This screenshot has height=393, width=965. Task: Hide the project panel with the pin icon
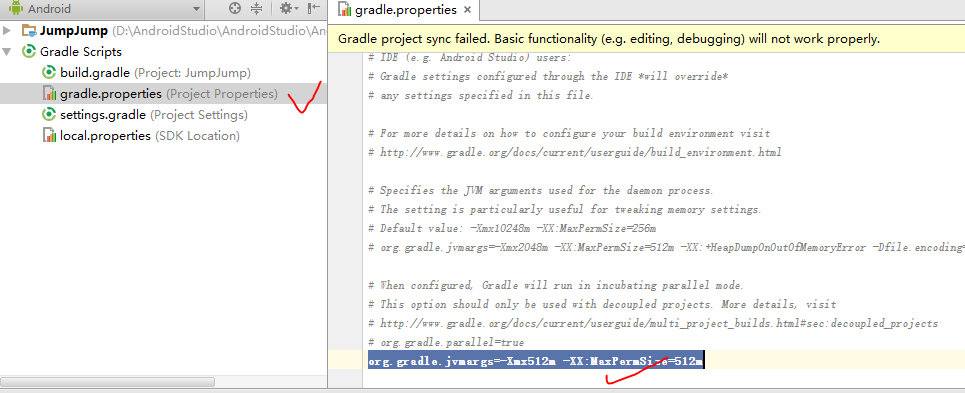point(313,9)
